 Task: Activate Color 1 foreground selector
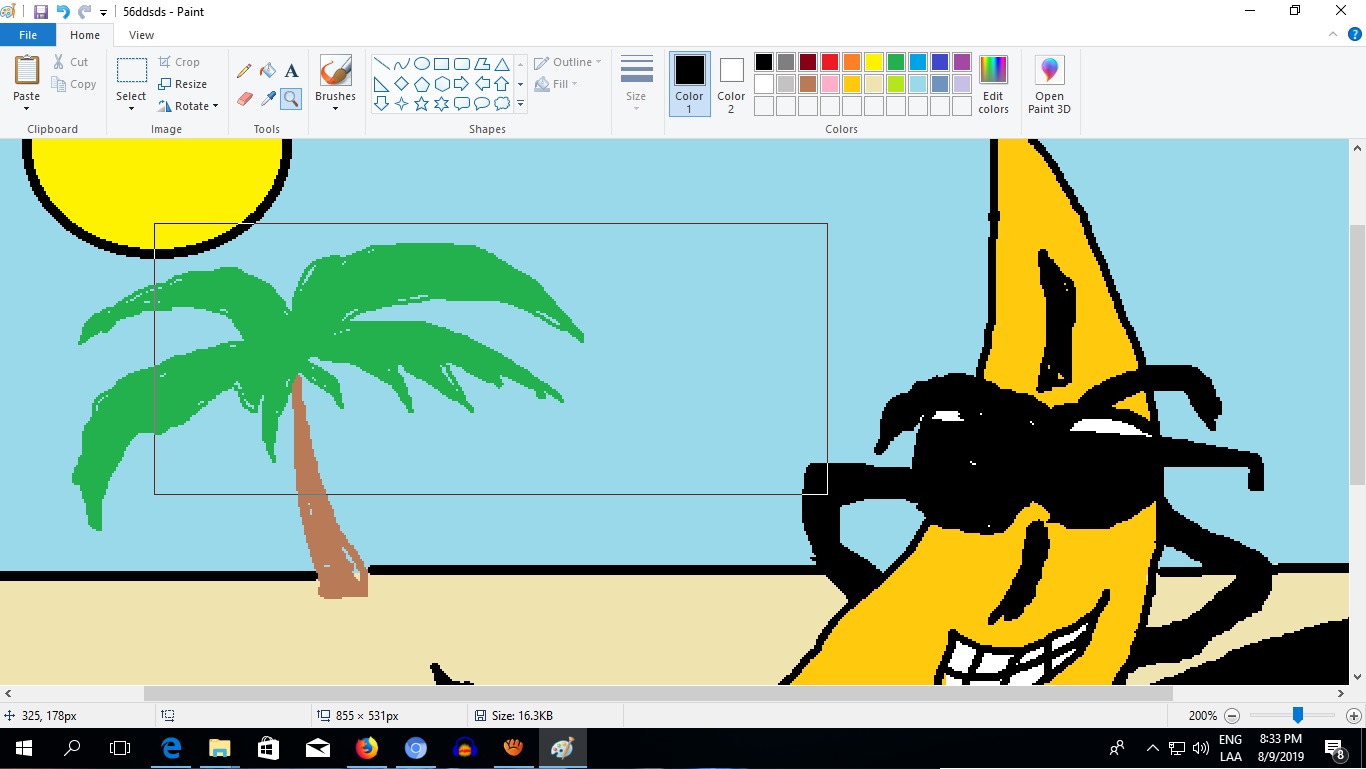click(x=689, y=84)
